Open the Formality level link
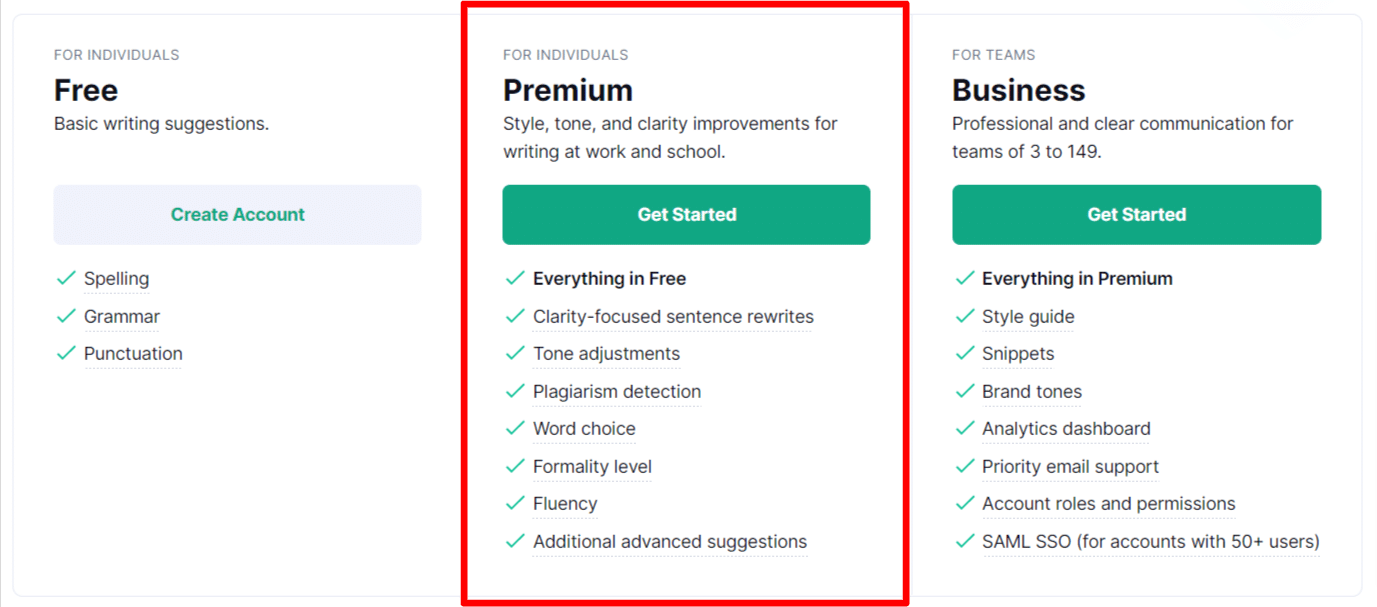1377x607 pixels. (x=592, y=466)
